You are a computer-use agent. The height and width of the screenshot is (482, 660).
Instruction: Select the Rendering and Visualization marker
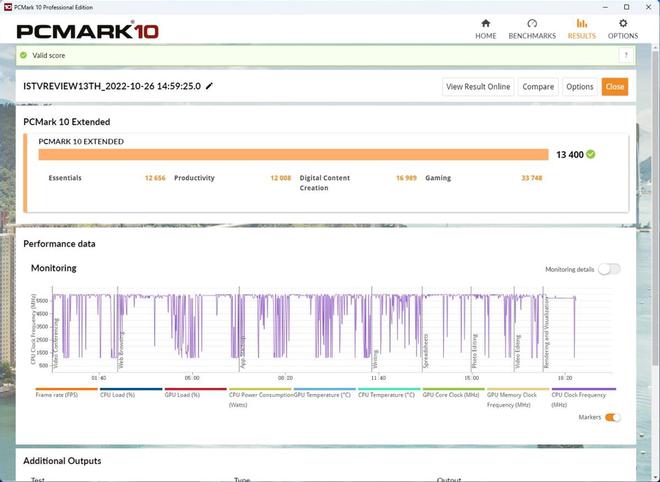pyautogui.click(x=546, y=333)
